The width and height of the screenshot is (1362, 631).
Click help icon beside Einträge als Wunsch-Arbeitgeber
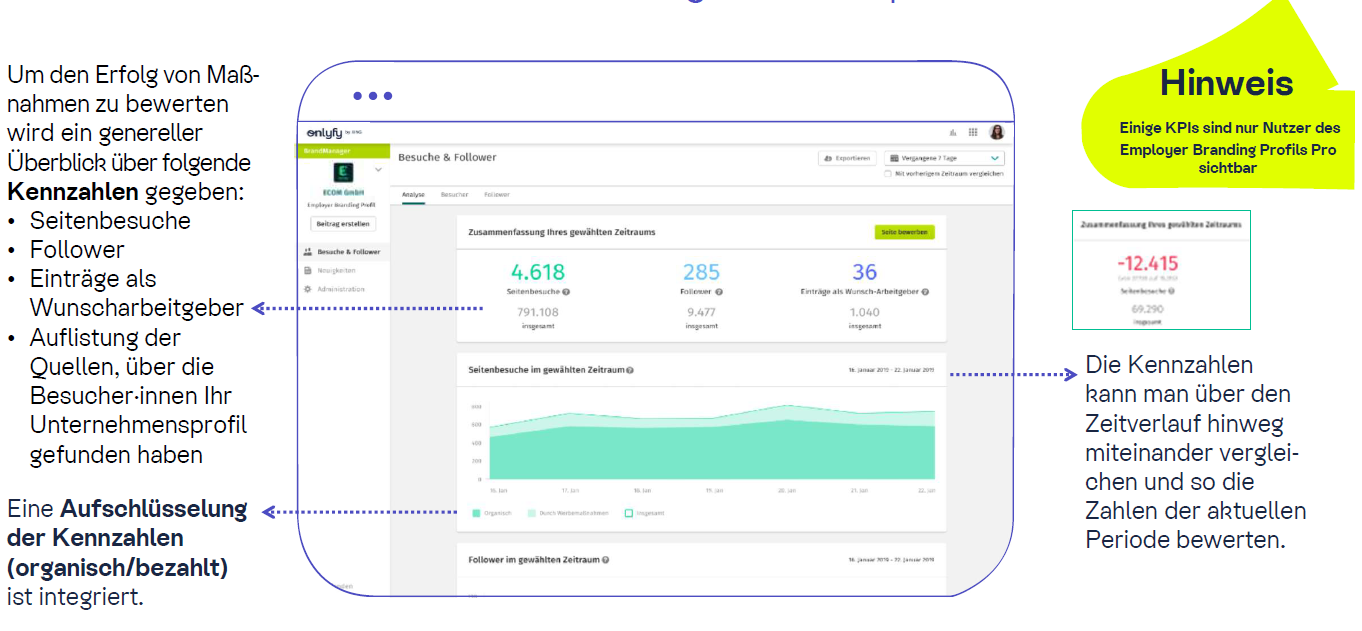[925, 292]
